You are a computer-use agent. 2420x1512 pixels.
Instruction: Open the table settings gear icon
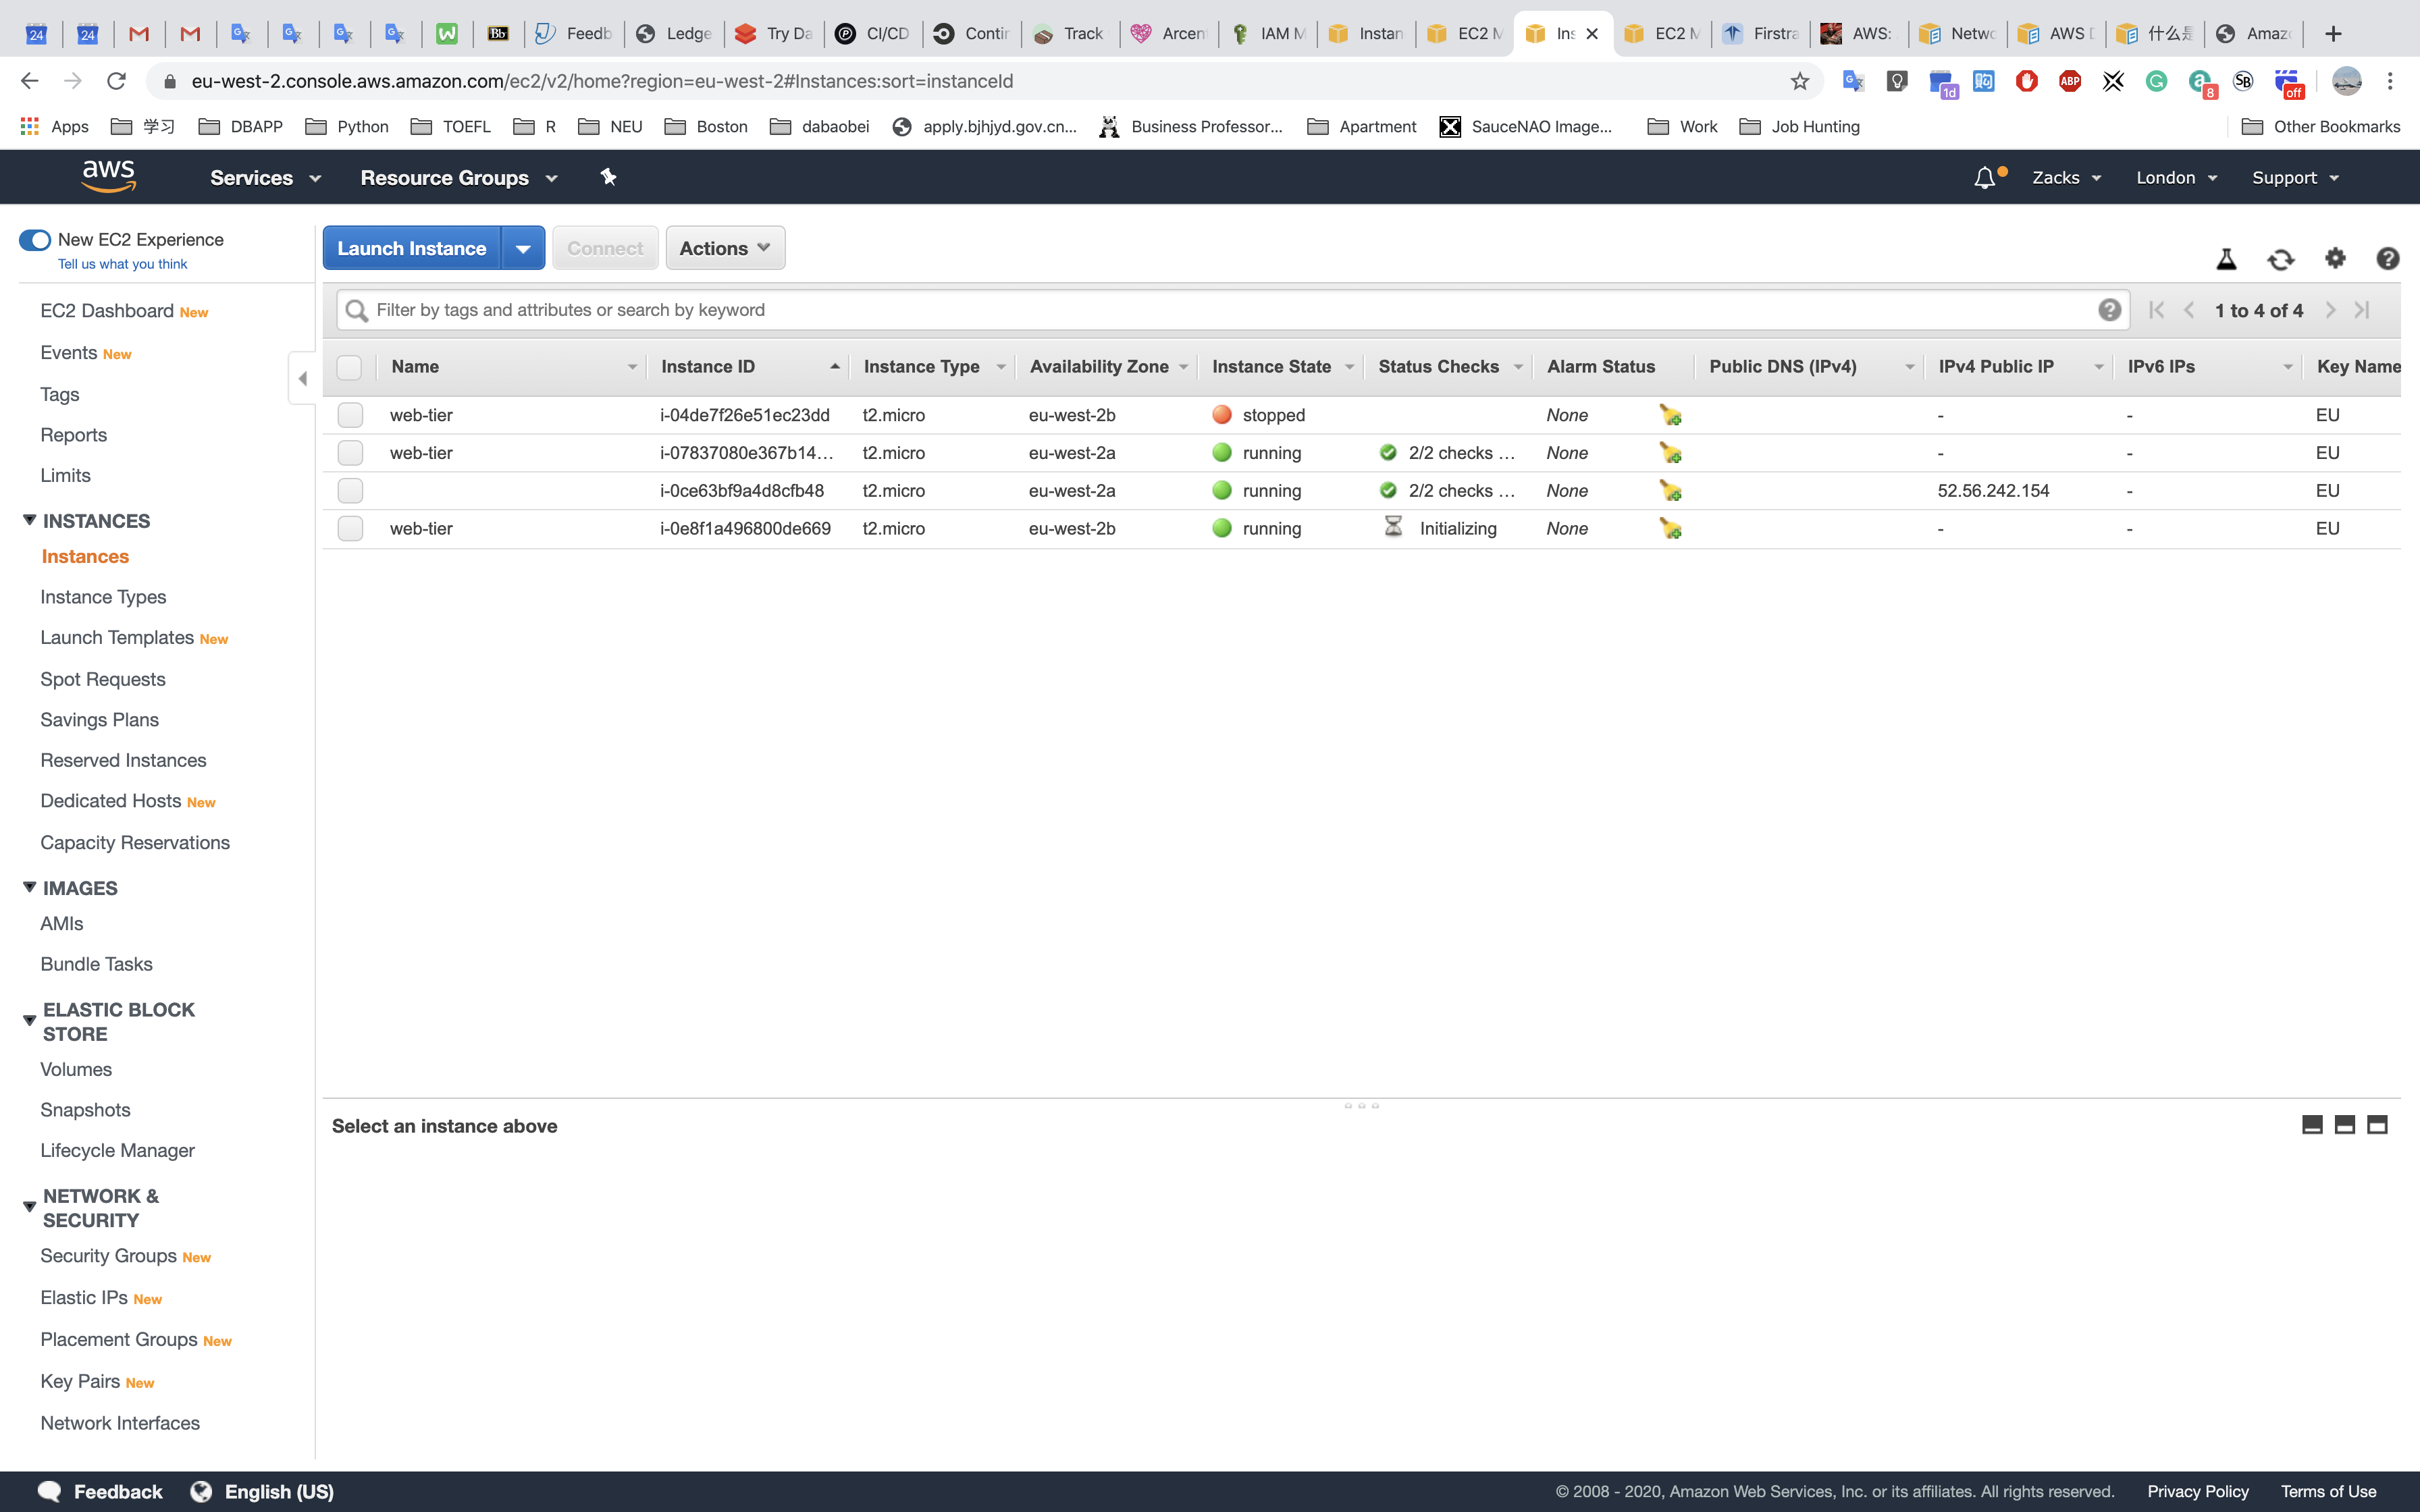[2334, 259]
